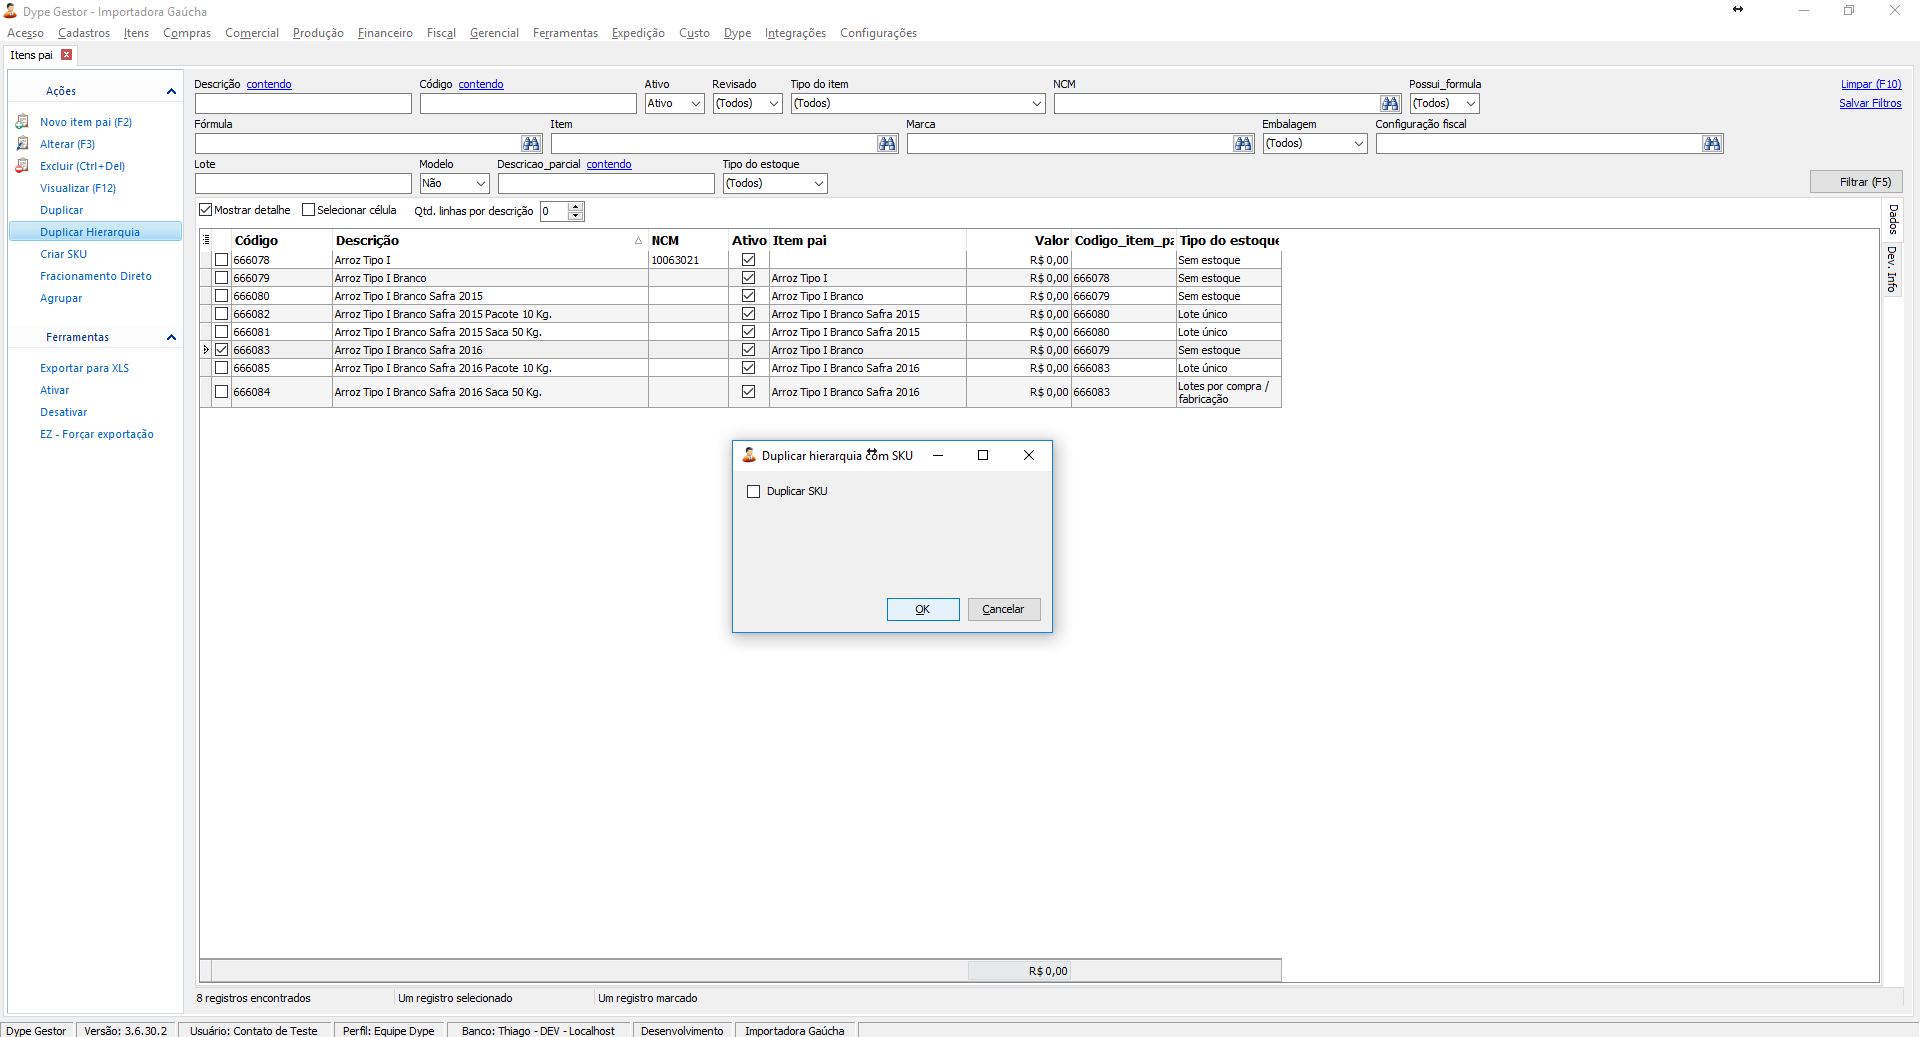Click the Novo item pai icon
Screen dimensions: 1920x1037
[22, 122]
